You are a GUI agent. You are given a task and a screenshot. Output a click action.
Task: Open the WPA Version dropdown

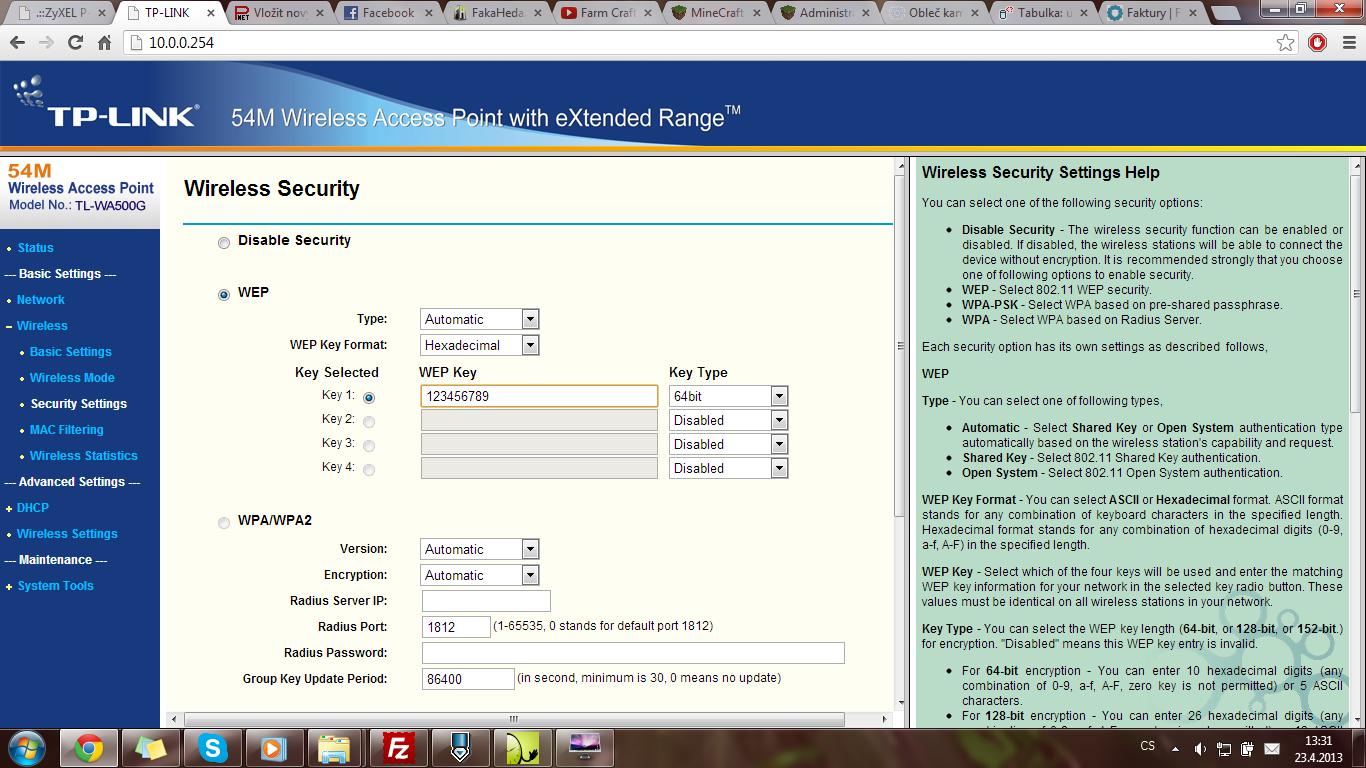[479, 549]
